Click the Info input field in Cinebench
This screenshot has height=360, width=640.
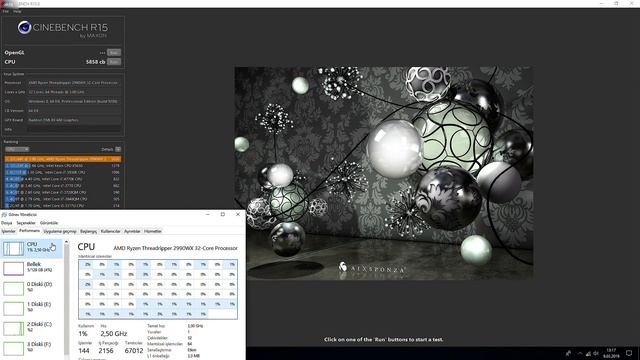[74, 129]
